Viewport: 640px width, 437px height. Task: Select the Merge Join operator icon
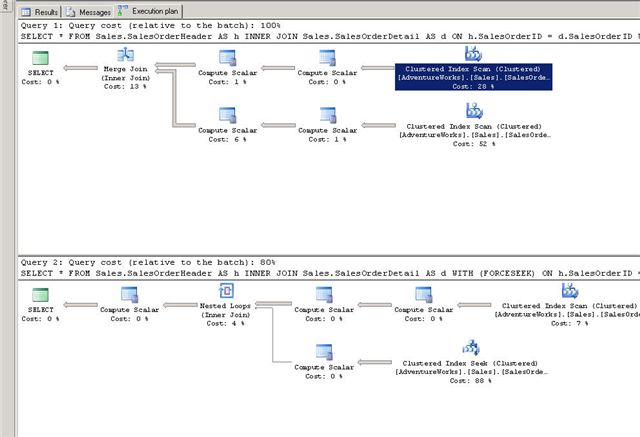click(127, 55)
